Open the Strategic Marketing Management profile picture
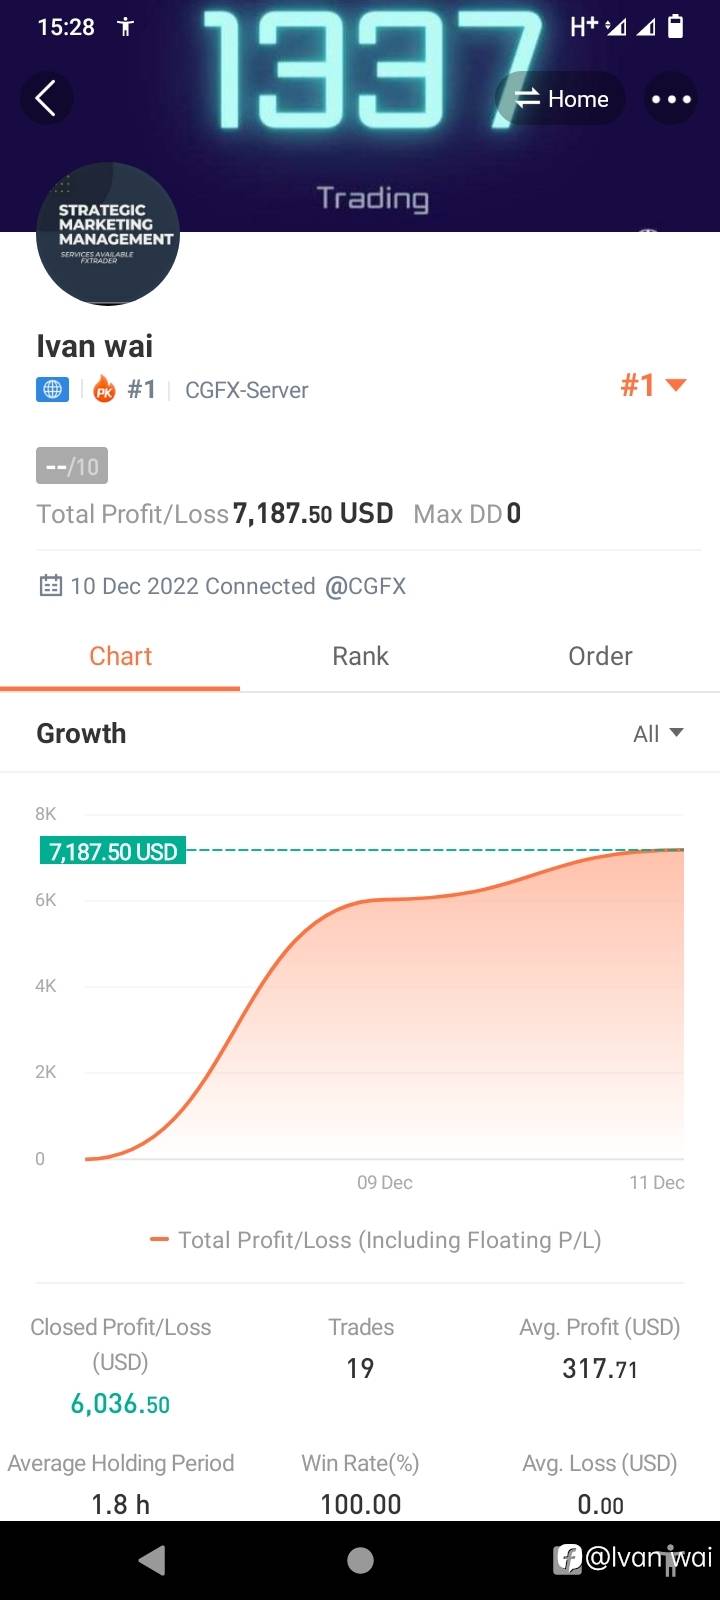The width and height of the screenshot is (720, 1600). (x=108, y=234)
